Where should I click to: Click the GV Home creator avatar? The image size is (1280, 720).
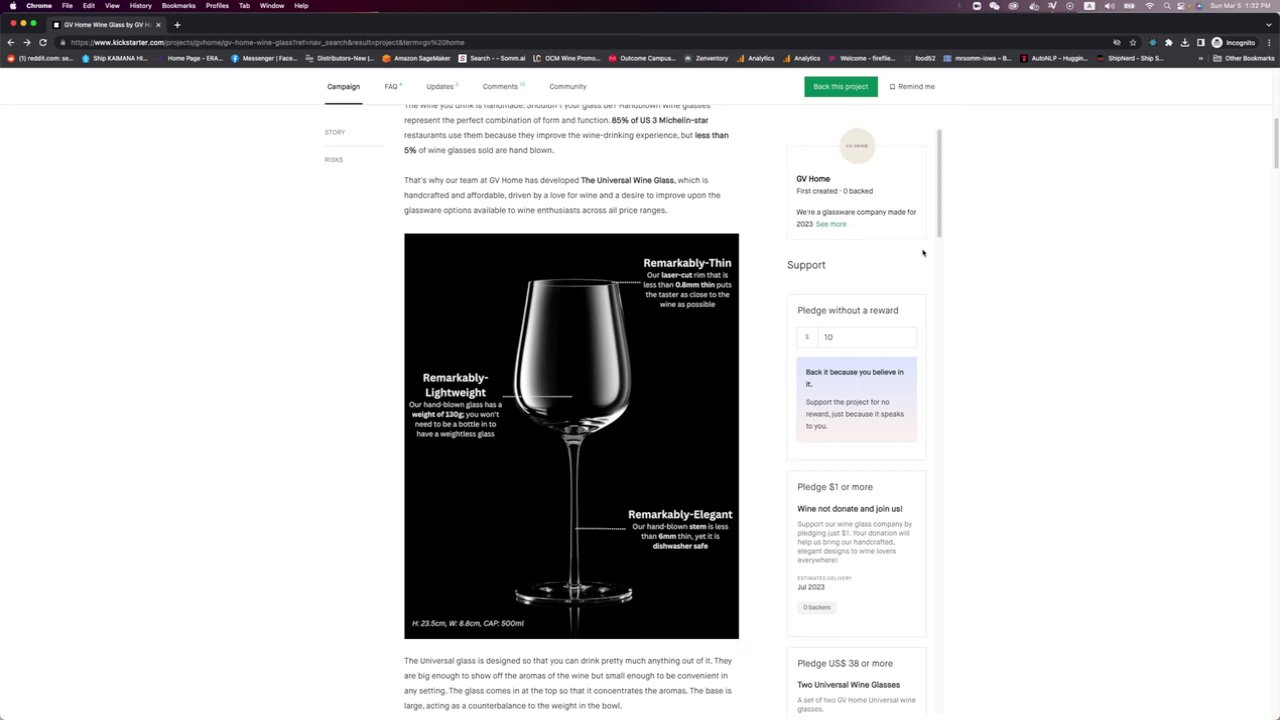[x=857, y=146]
